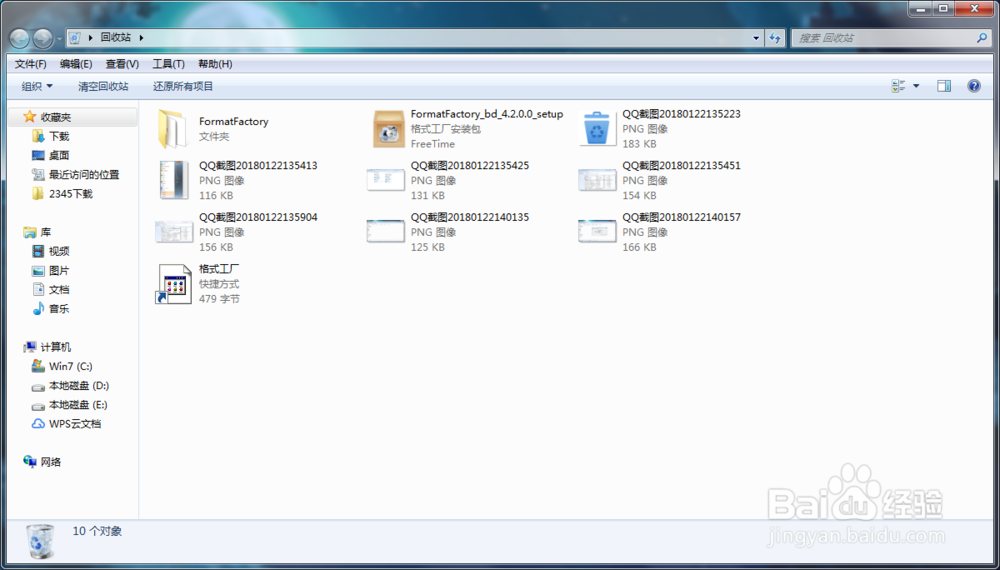Click the 10 个对象 status text
The width and height of the screenshot is (1000, 570).
pos(97,531)
